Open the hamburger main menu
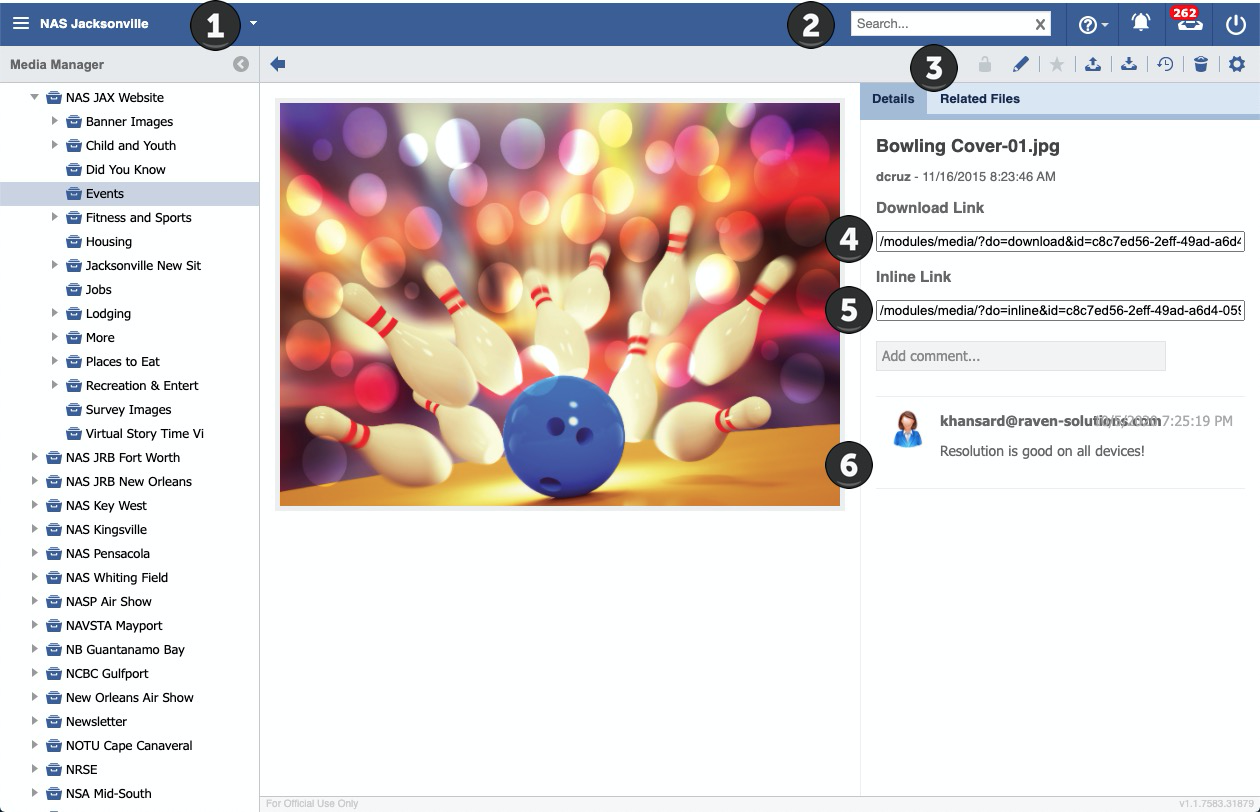The image size is (1260, 812). [x=20, y=23]
